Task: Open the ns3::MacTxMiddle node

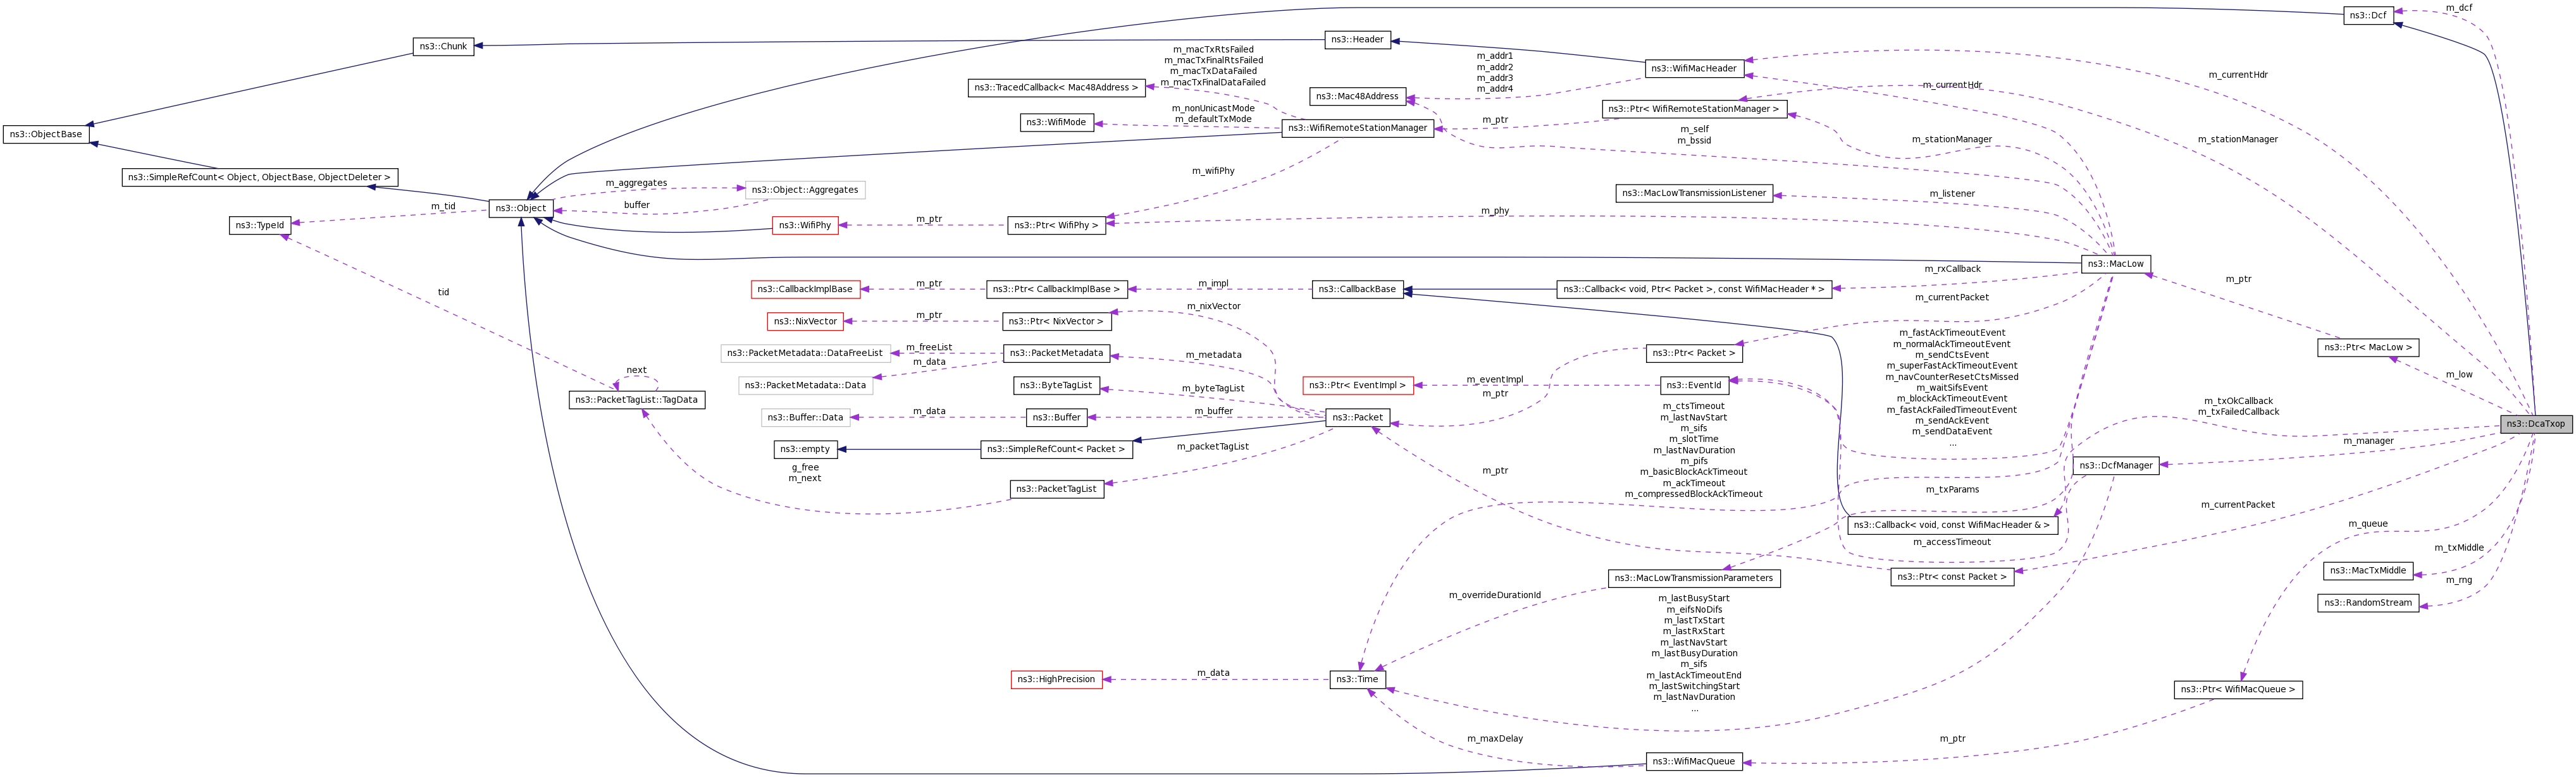Action: coord(2367,571)
